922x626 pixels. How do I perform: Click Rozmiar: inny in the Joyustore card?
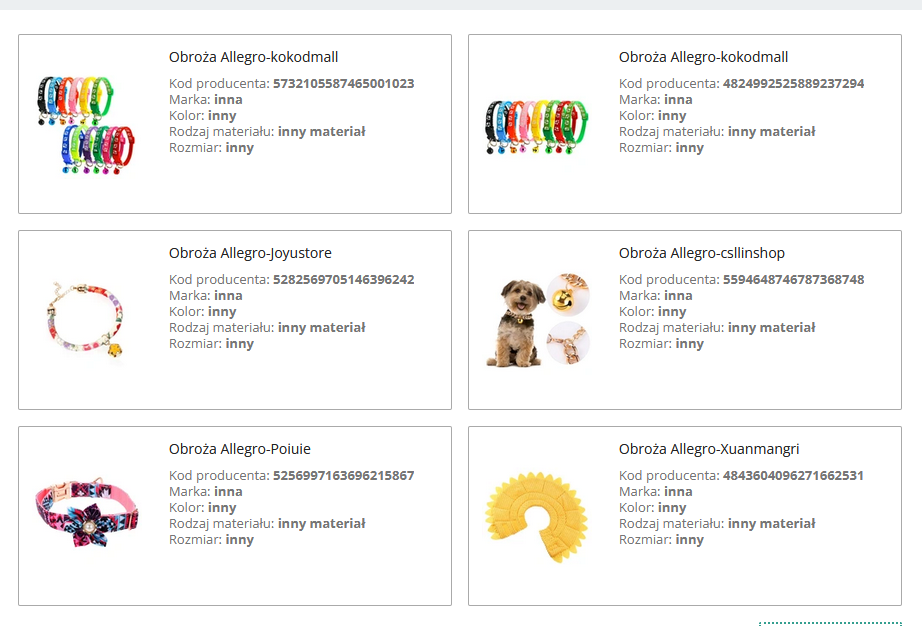pyautogui.click(x=211, y=344)
